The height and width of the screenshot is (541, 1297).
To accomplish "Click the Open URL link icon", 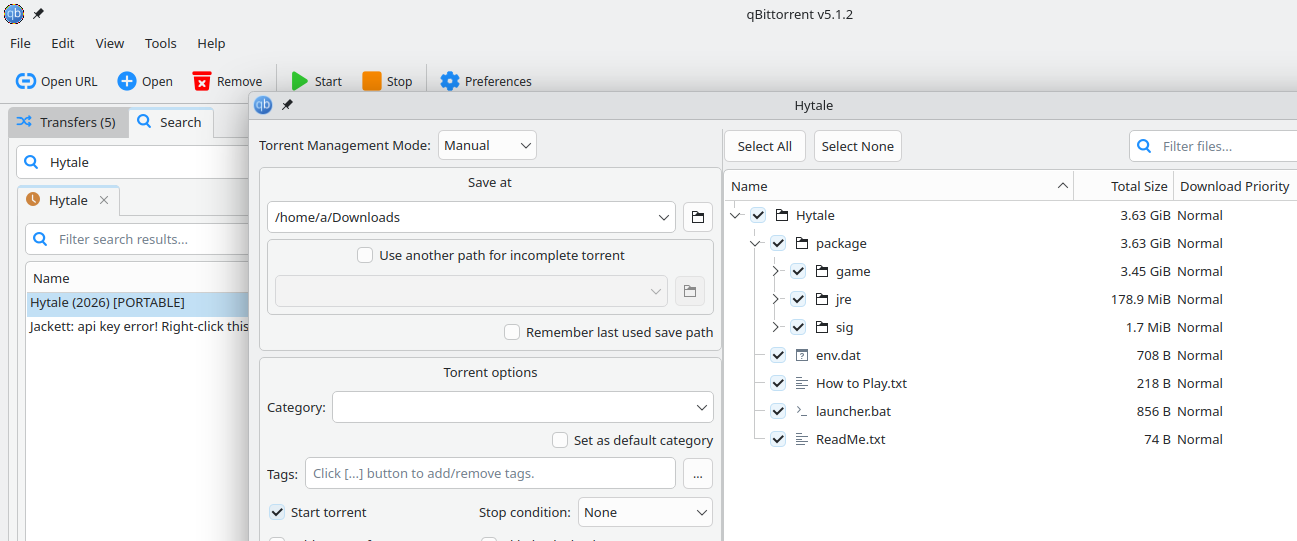I will tap(26, 81).
